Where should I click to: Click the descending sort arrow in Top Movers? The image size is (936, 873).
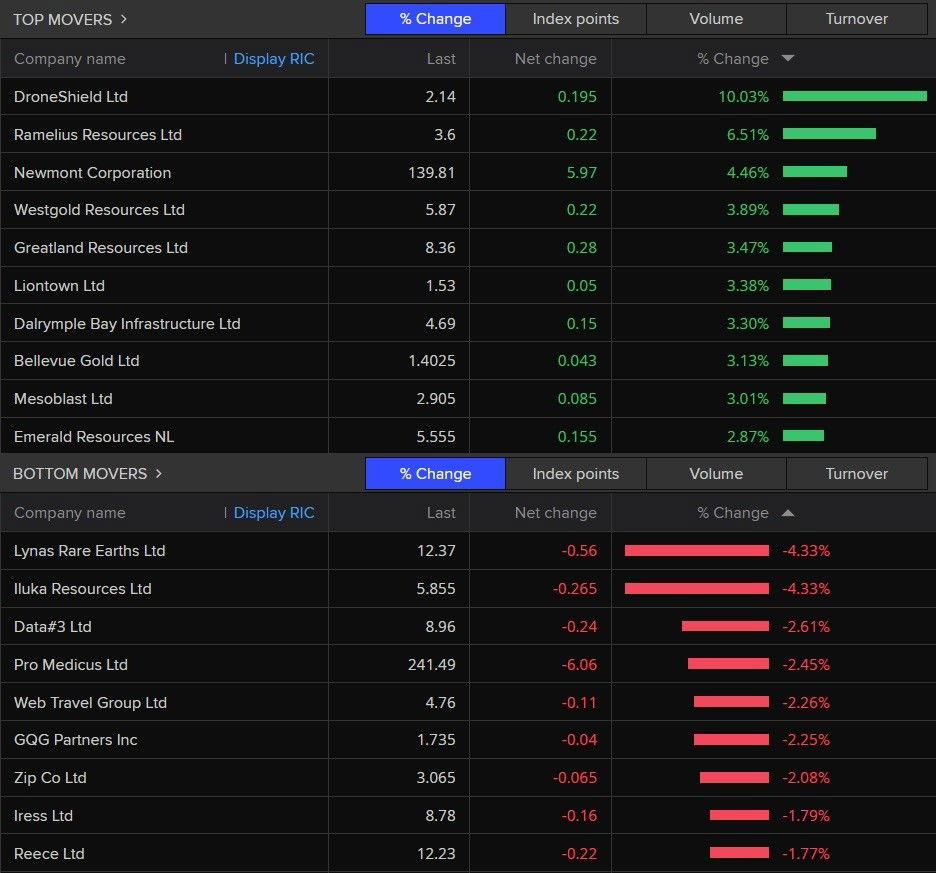787,59
